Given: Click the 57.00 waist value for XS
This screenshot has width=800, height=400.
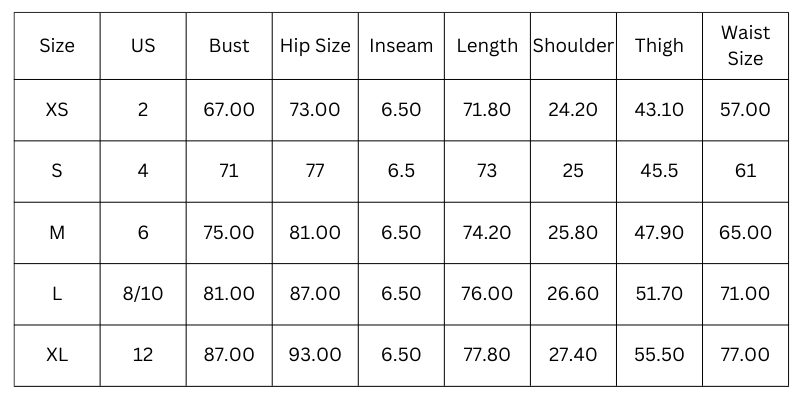Looking at the screenshot, I should pyautogui.click(x=745, y=110).
